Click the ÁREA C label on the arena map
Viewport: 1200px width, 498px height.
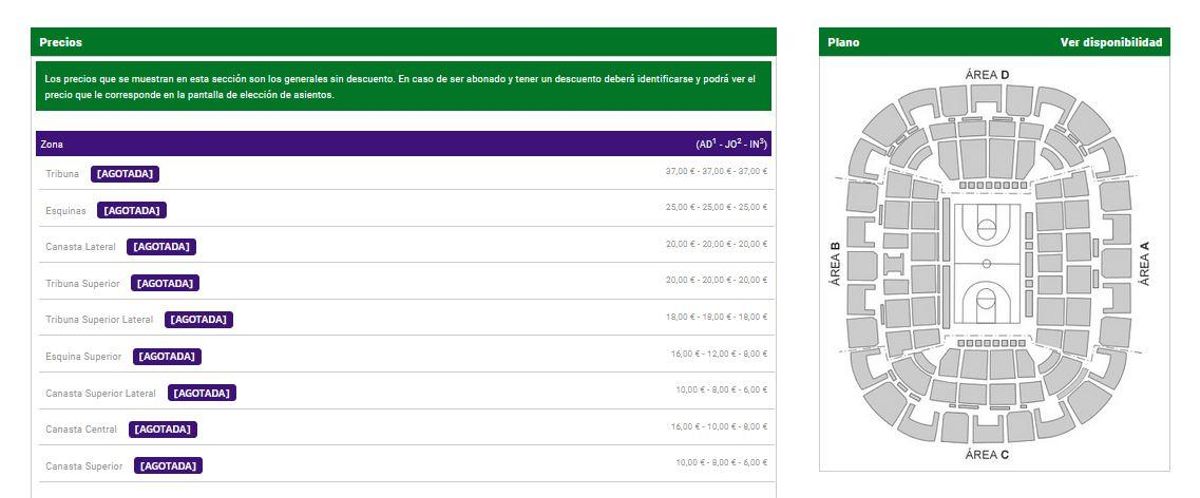click(987, 454)
